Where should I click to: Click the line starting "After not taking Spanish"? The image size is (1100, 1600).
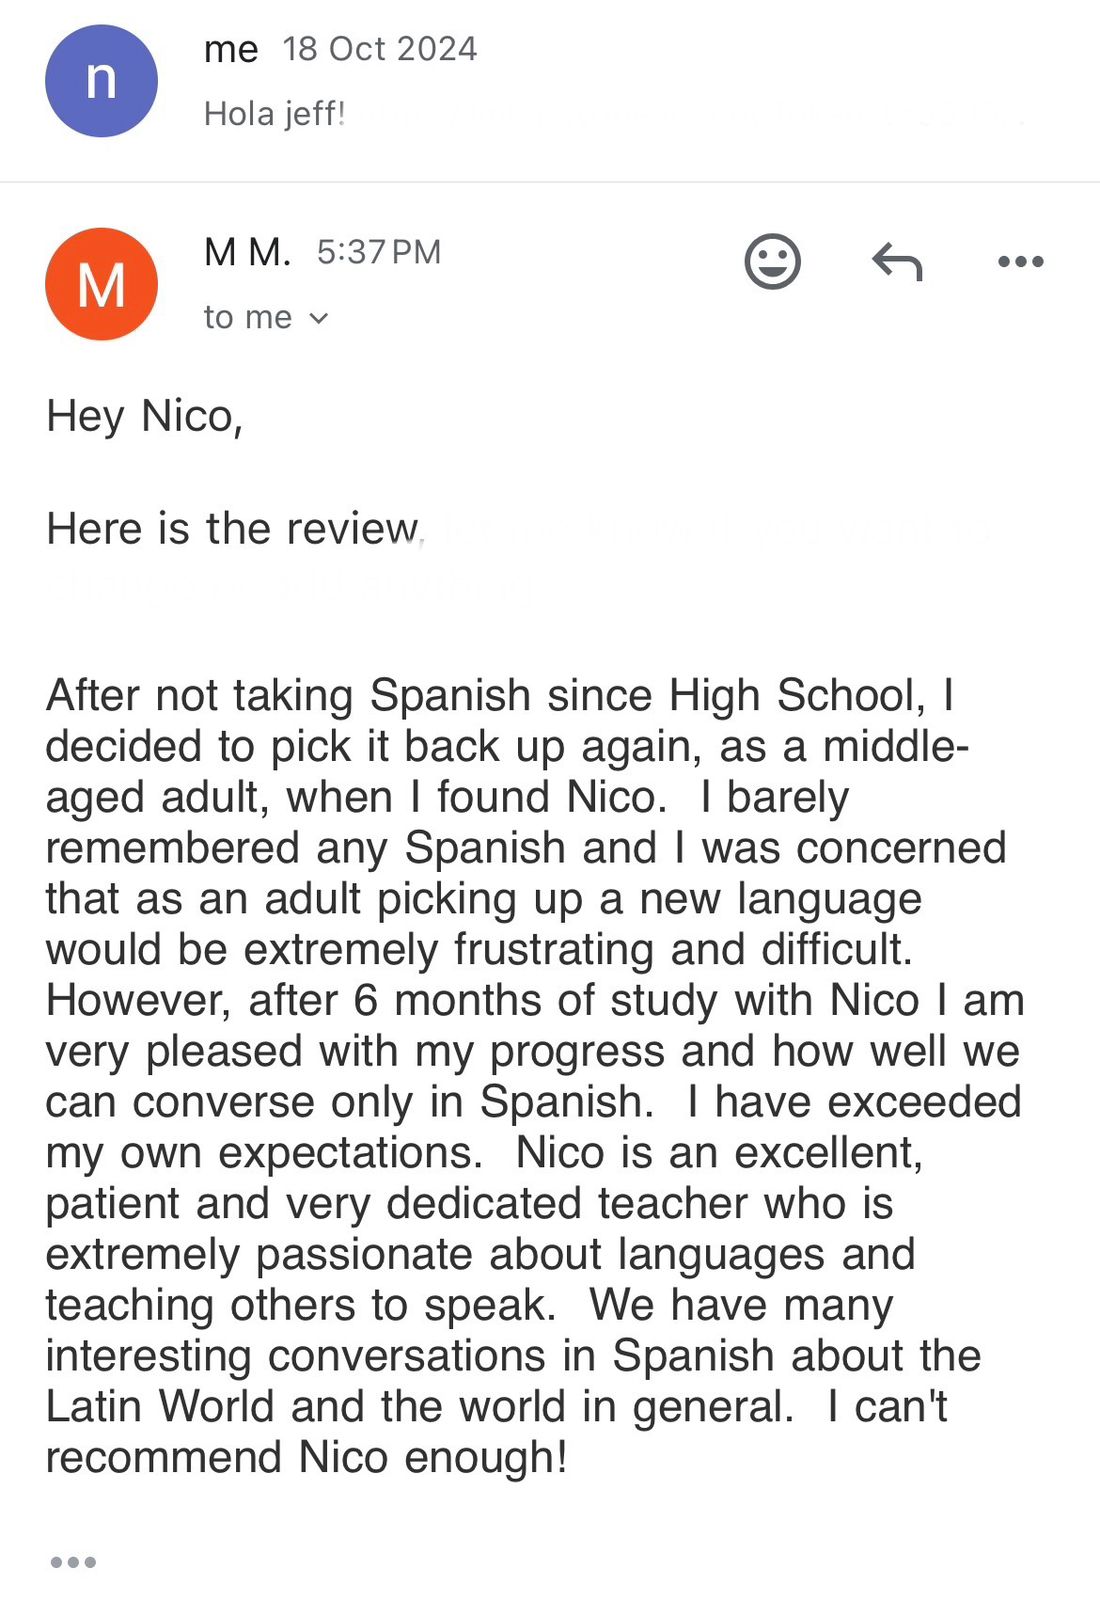pyautogui.click(x=500, y=695)
